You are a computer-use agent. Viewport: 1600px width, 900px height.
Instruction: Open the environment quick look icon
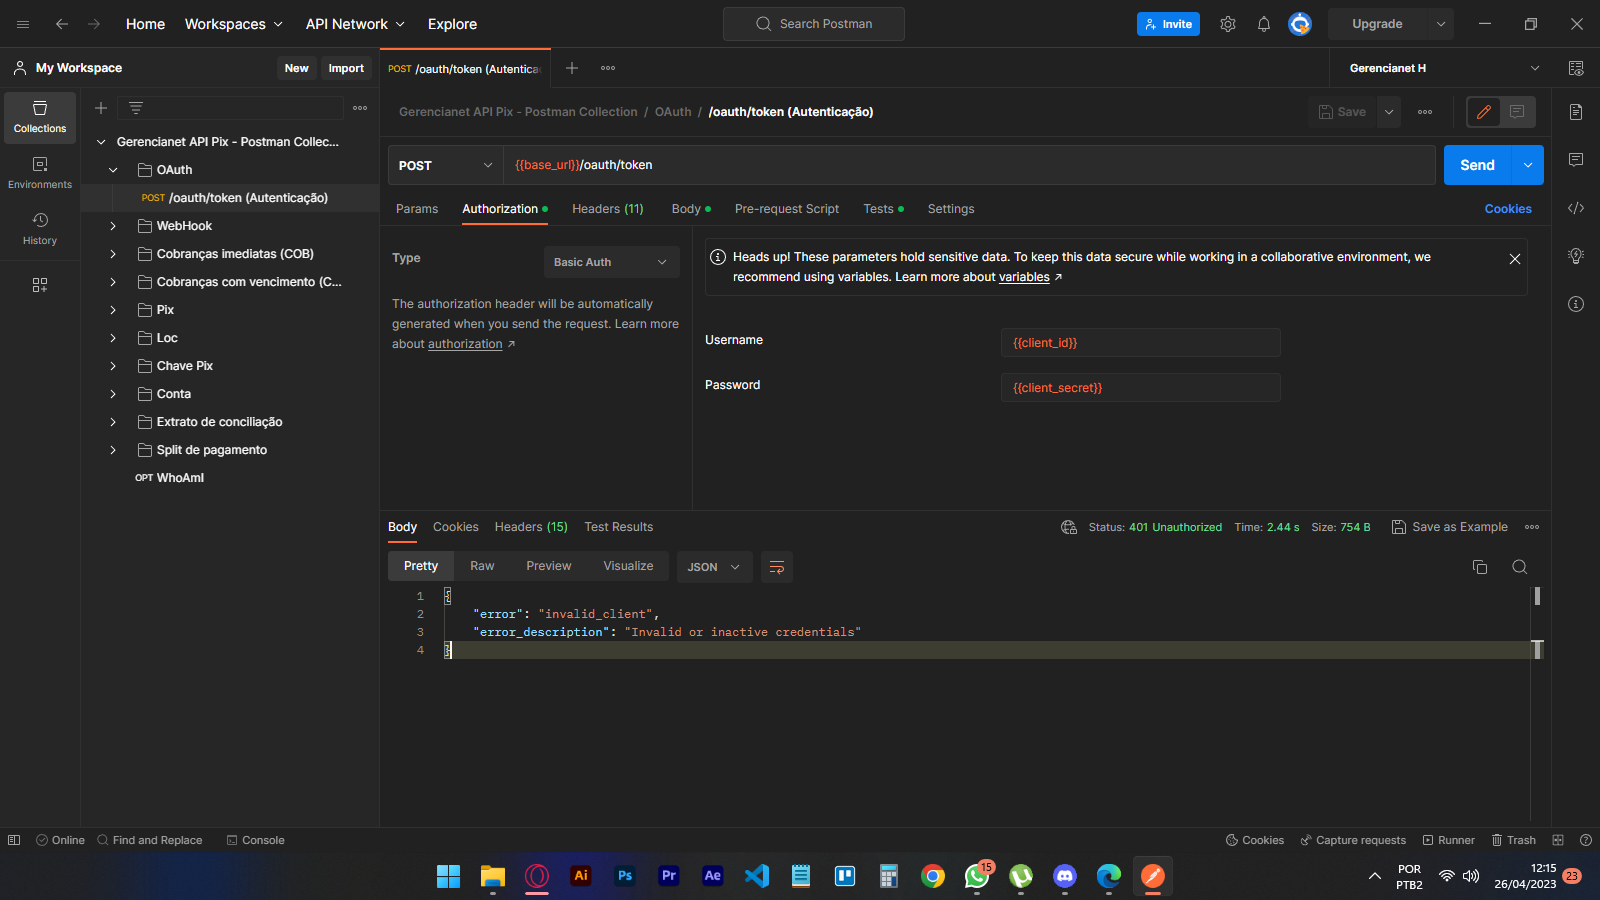(x=1576, y=68)
